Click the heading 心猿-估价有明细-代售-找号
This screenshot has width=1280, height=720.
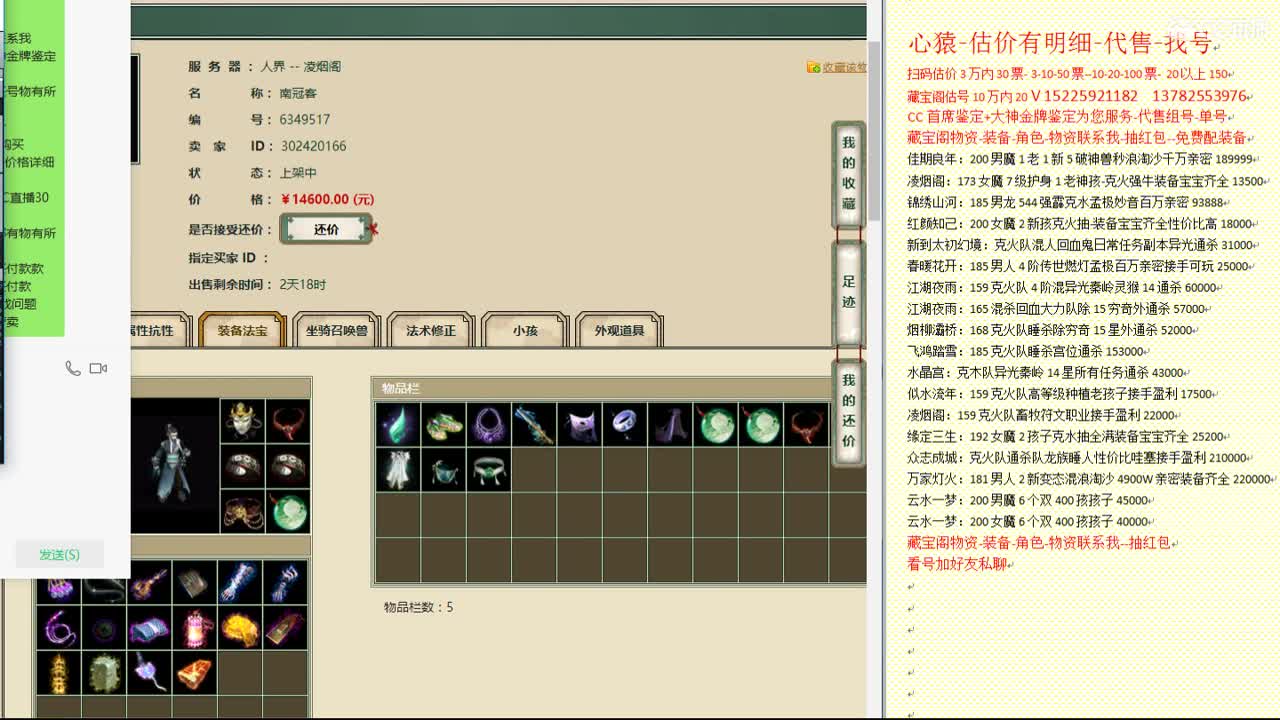pos(1060,43)
